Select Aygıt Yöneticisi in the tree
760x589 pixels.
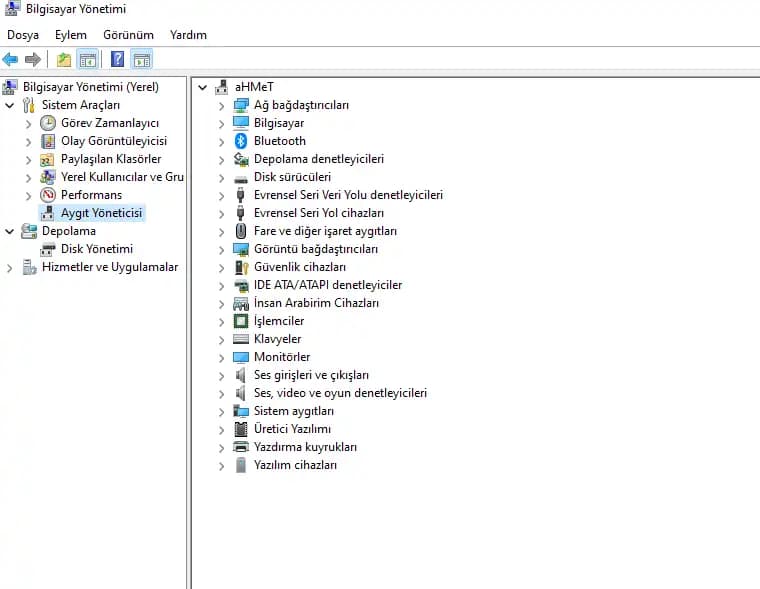click(x=102, y=213)
